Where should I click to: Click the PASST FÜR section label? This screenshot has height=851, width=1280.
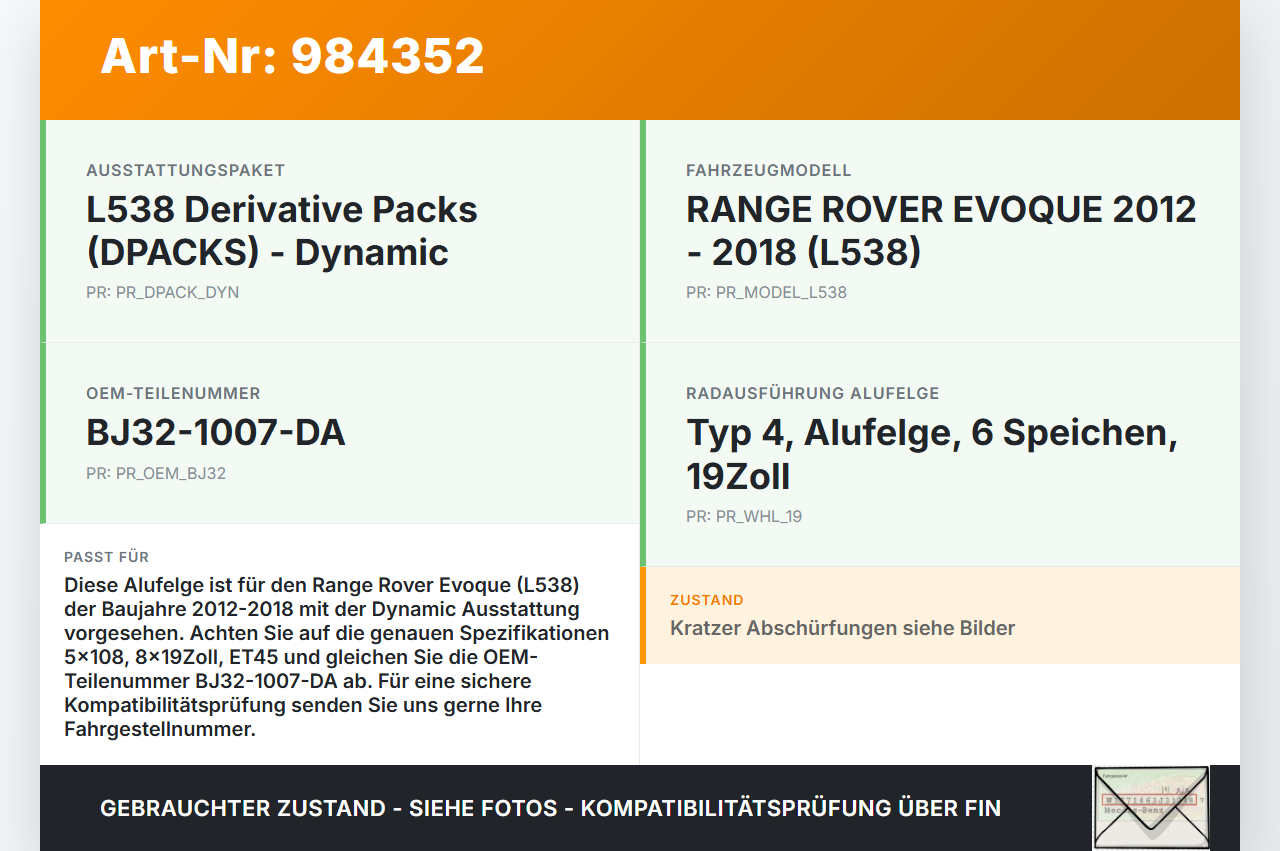click(x=106, y=557)
